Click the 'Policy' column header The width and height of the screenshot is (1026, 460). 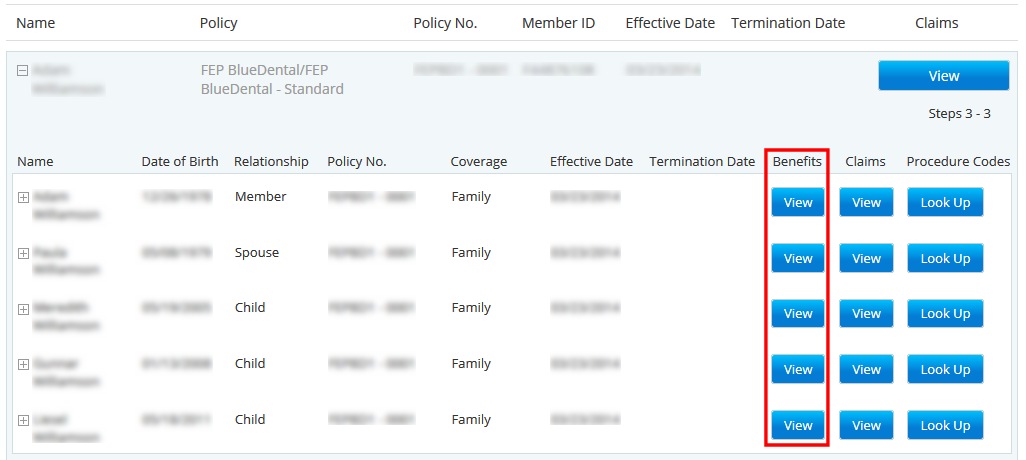(x=219, y=24)
